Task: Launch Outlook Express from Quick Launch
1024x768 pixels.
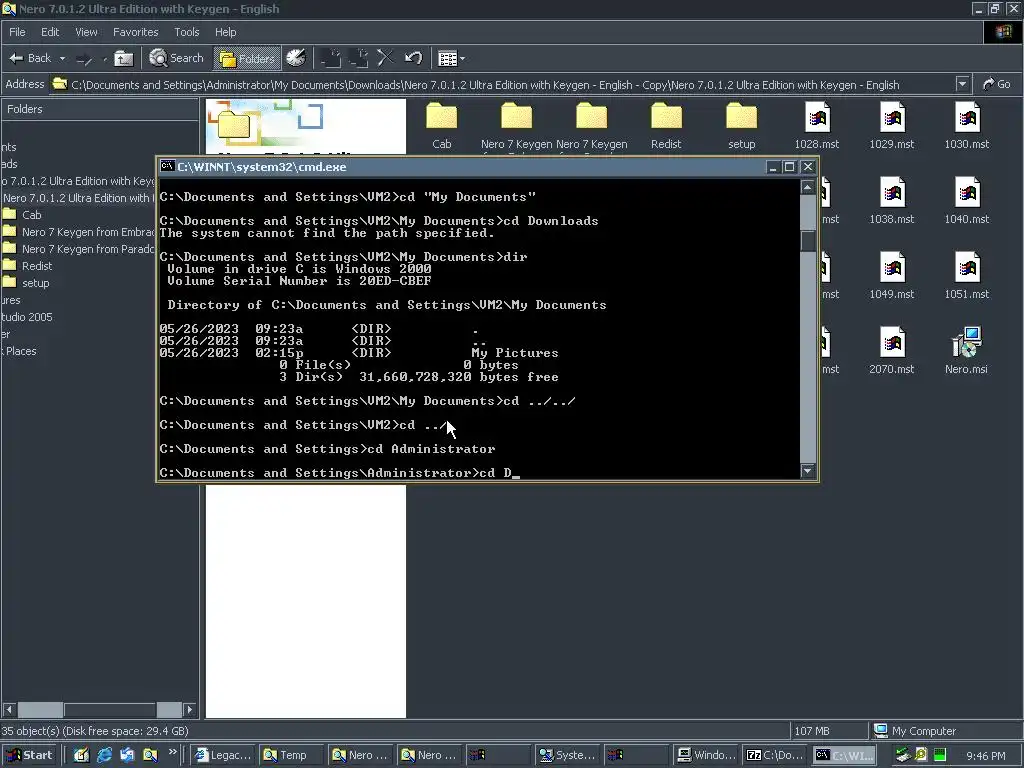Action: click(x=127, y=755)
